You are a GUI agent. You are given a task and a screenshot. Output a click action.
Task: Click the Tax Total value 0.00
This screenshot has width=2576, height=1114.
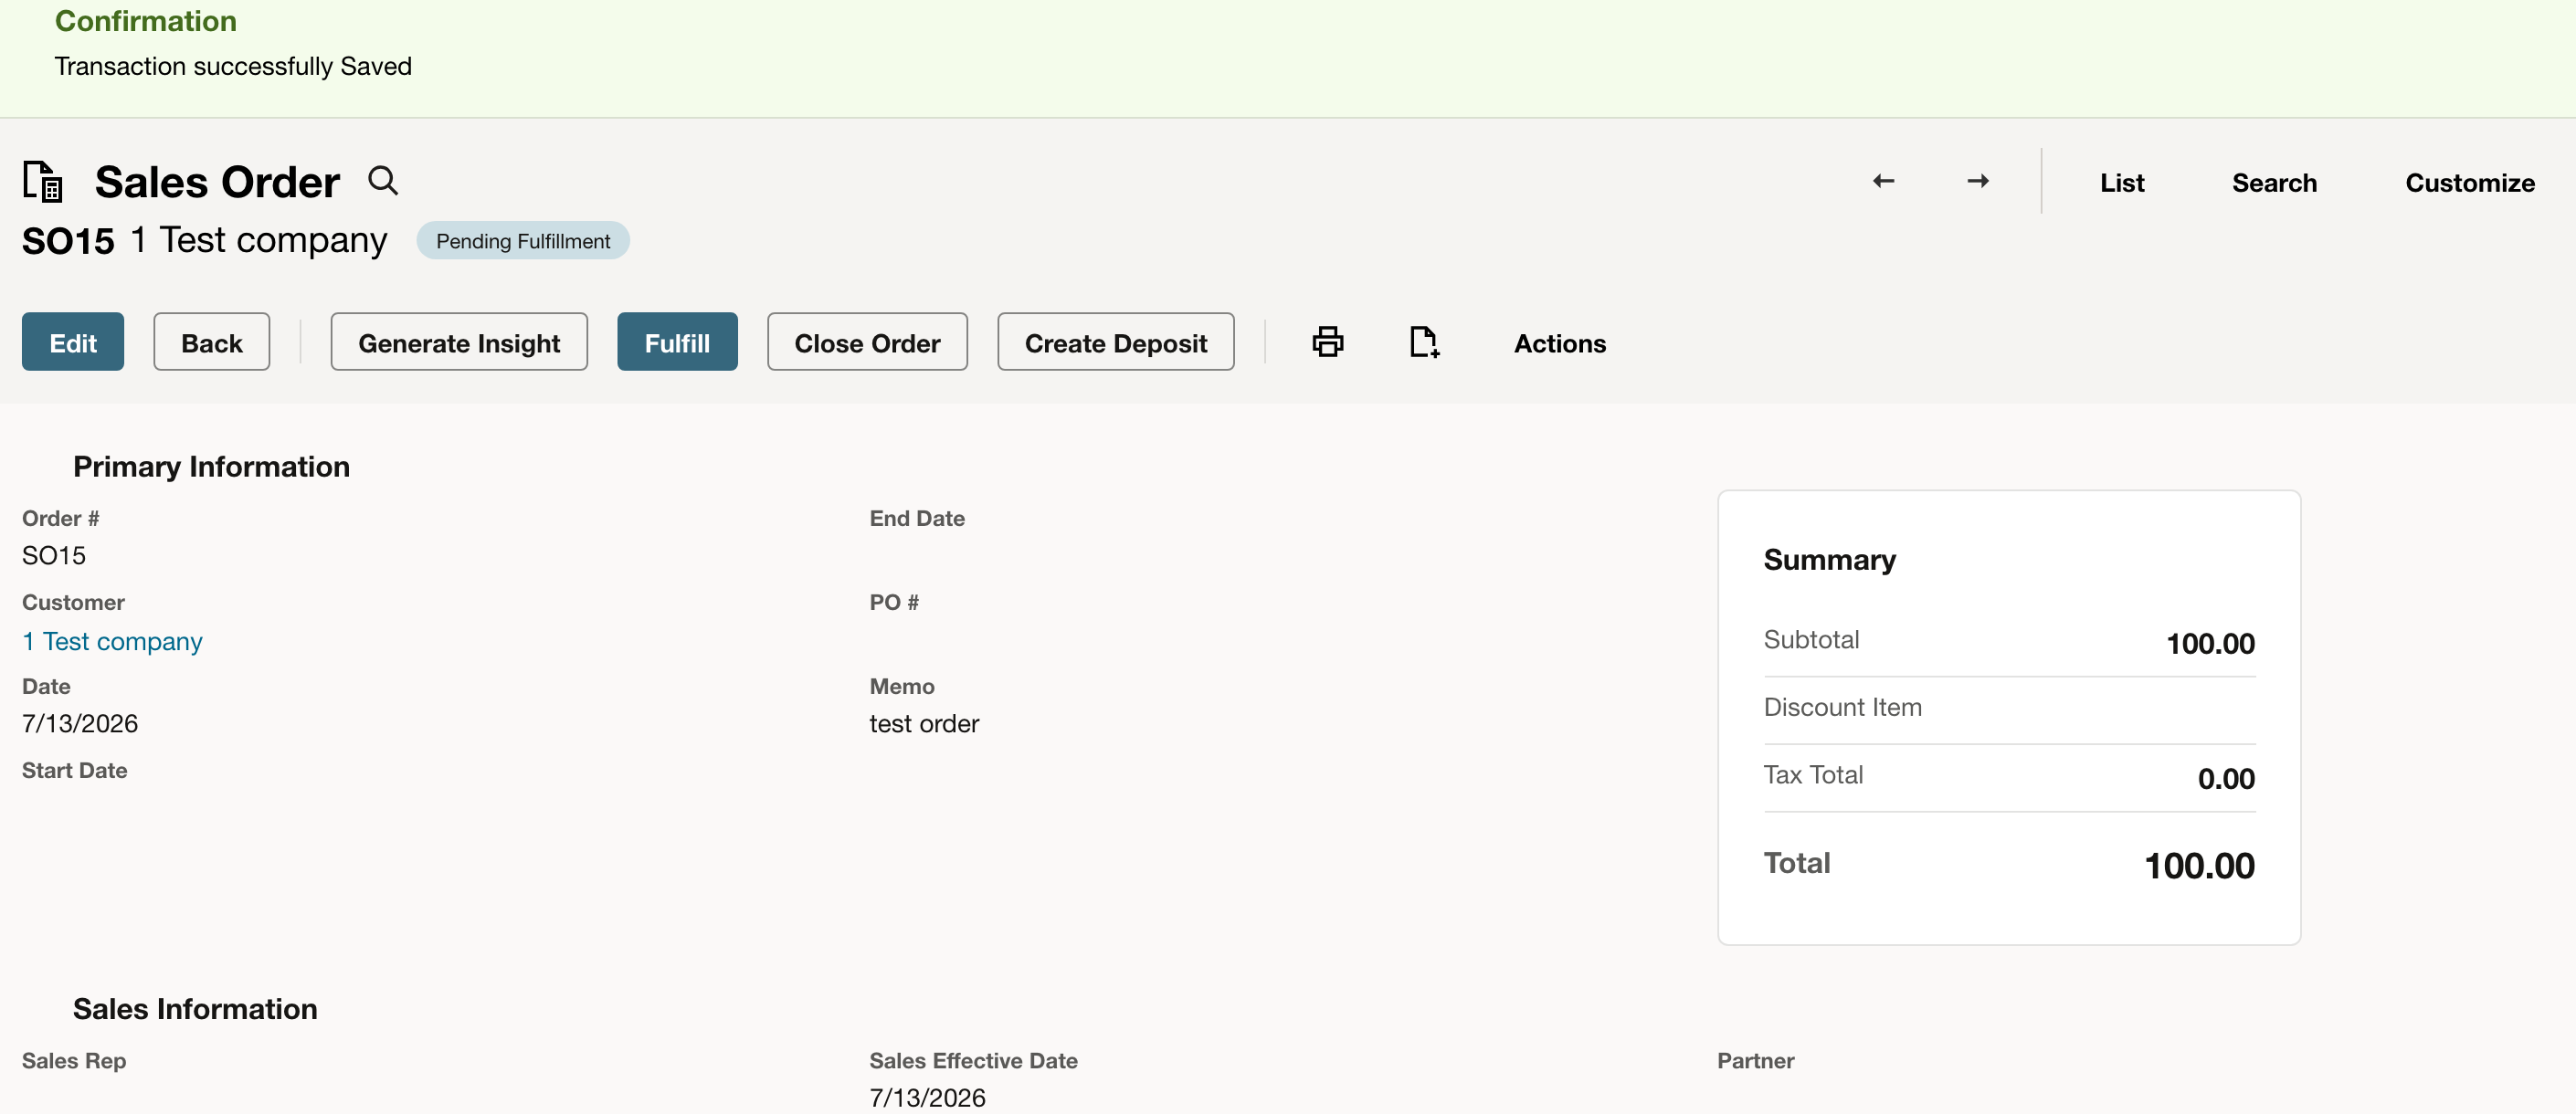click(2226, 778)
